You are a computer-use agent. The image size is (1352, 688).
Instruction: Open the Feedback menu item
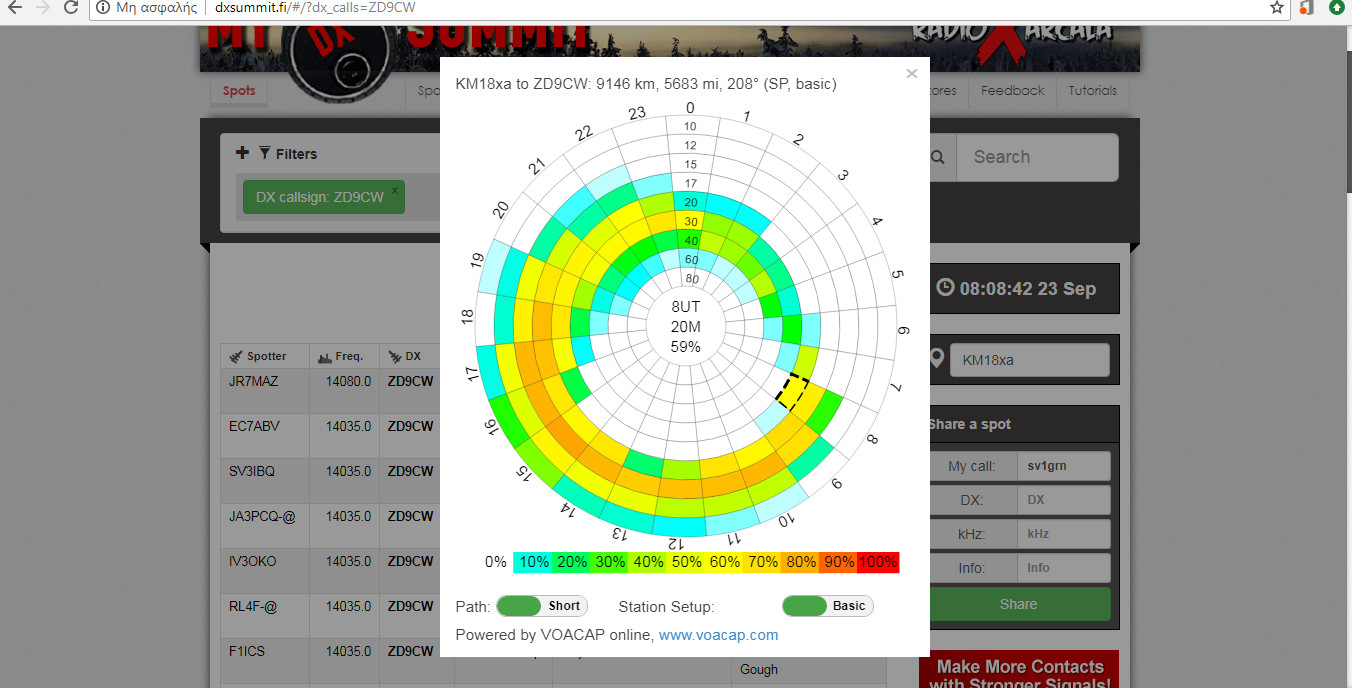1011,90
